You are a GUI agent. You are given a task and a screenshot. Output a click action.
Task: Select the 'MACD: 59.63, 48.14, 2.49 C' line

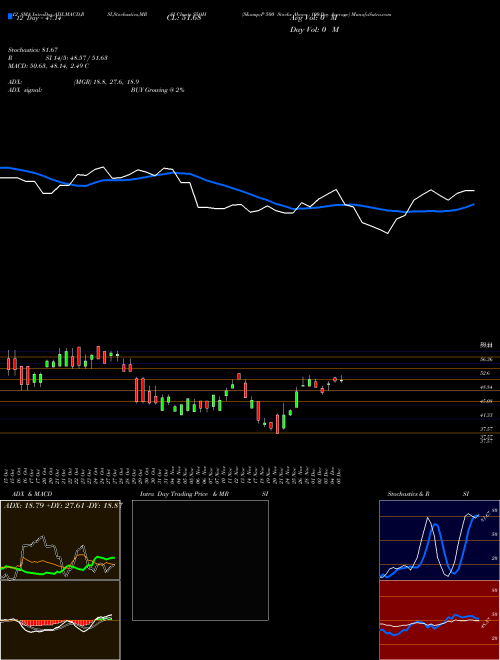click(x=48, y=66)
